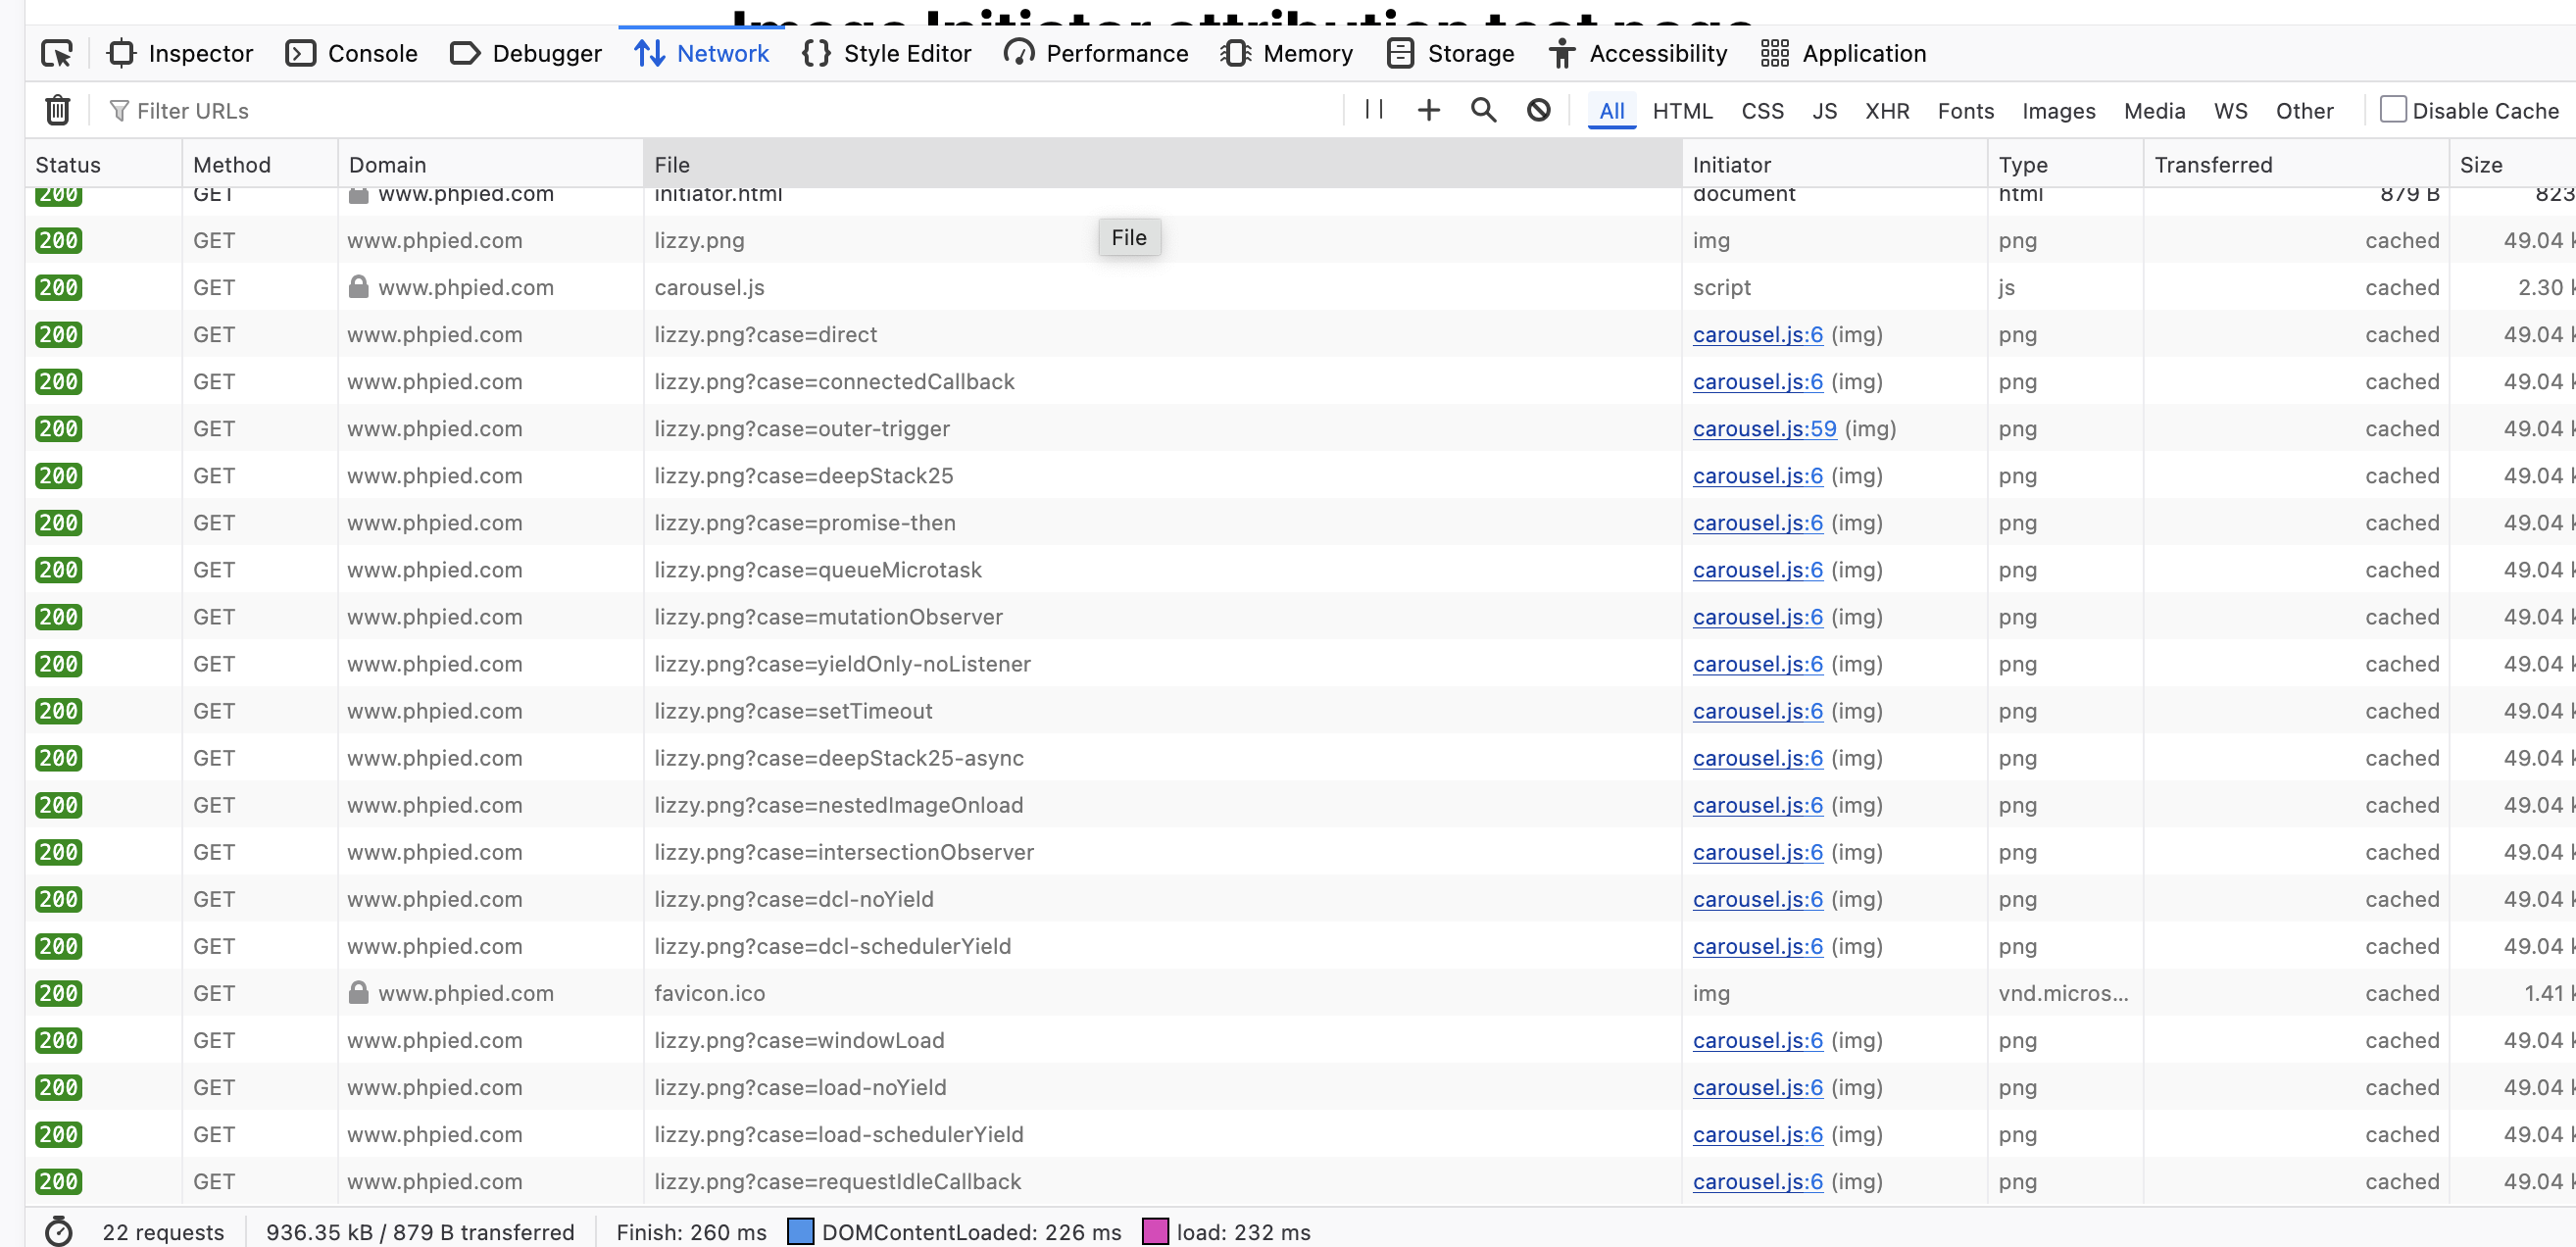This screenshot has height=1247, width=2576.
Task: Open carousel.js:6 link for windowLoad row
Action: pos(1758,1040)
